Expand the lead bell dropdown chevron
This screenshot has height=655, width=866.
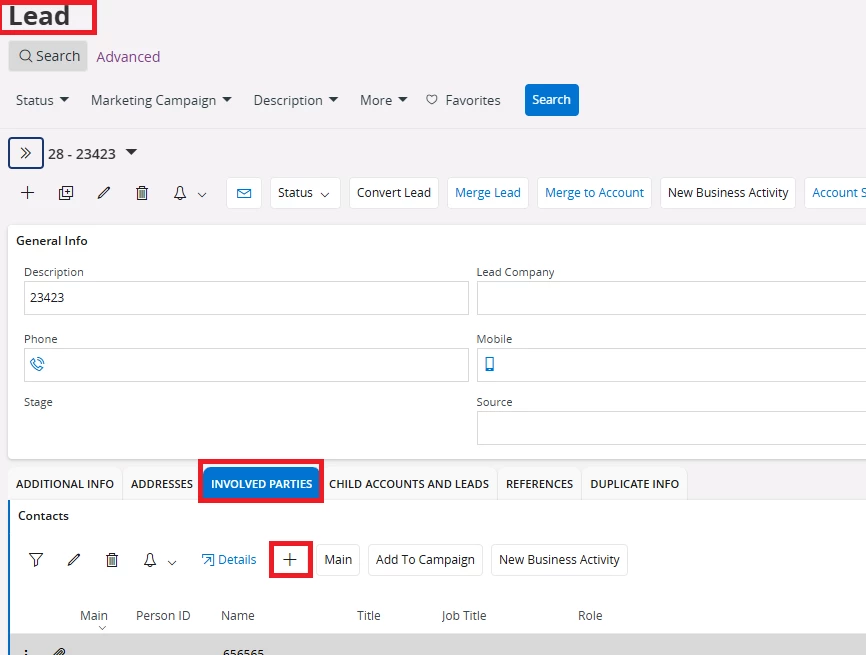coord(202,194)
